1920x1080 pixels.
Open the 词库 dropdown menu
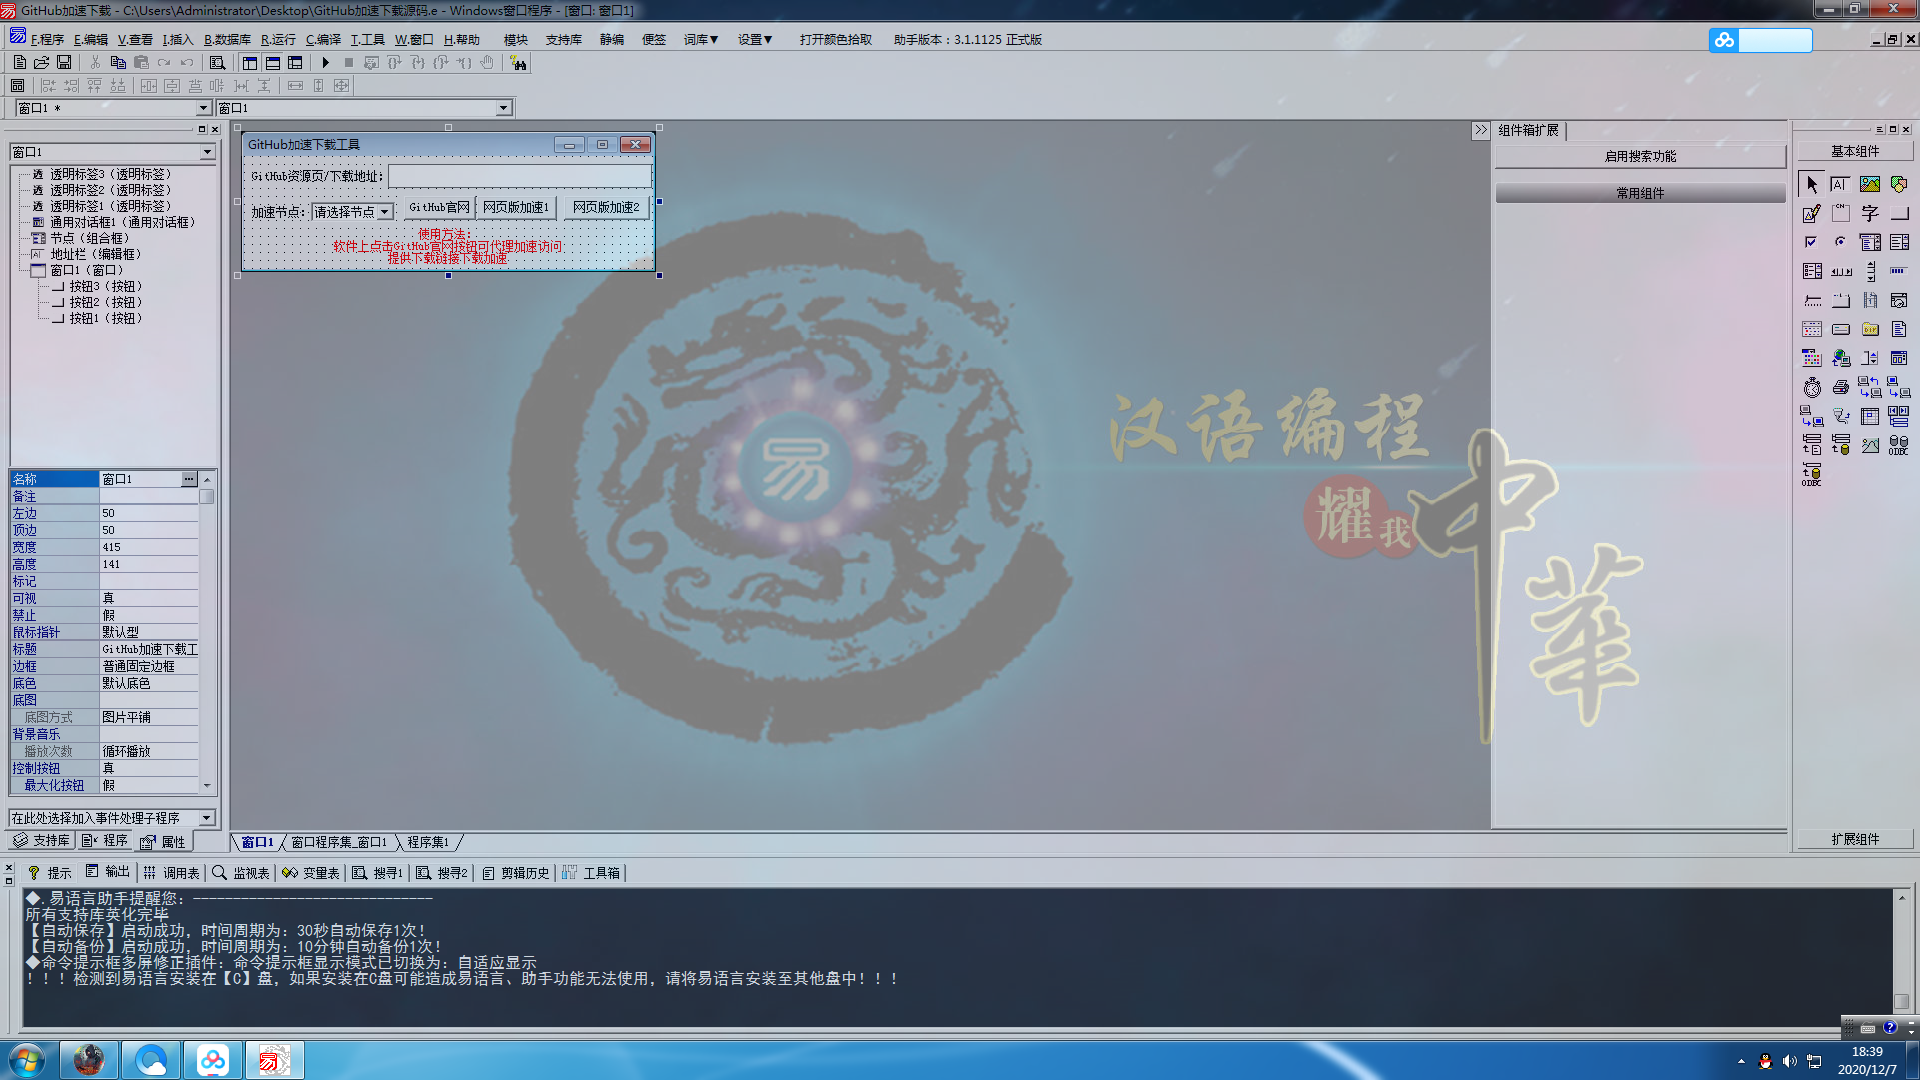tap(701, 40)
